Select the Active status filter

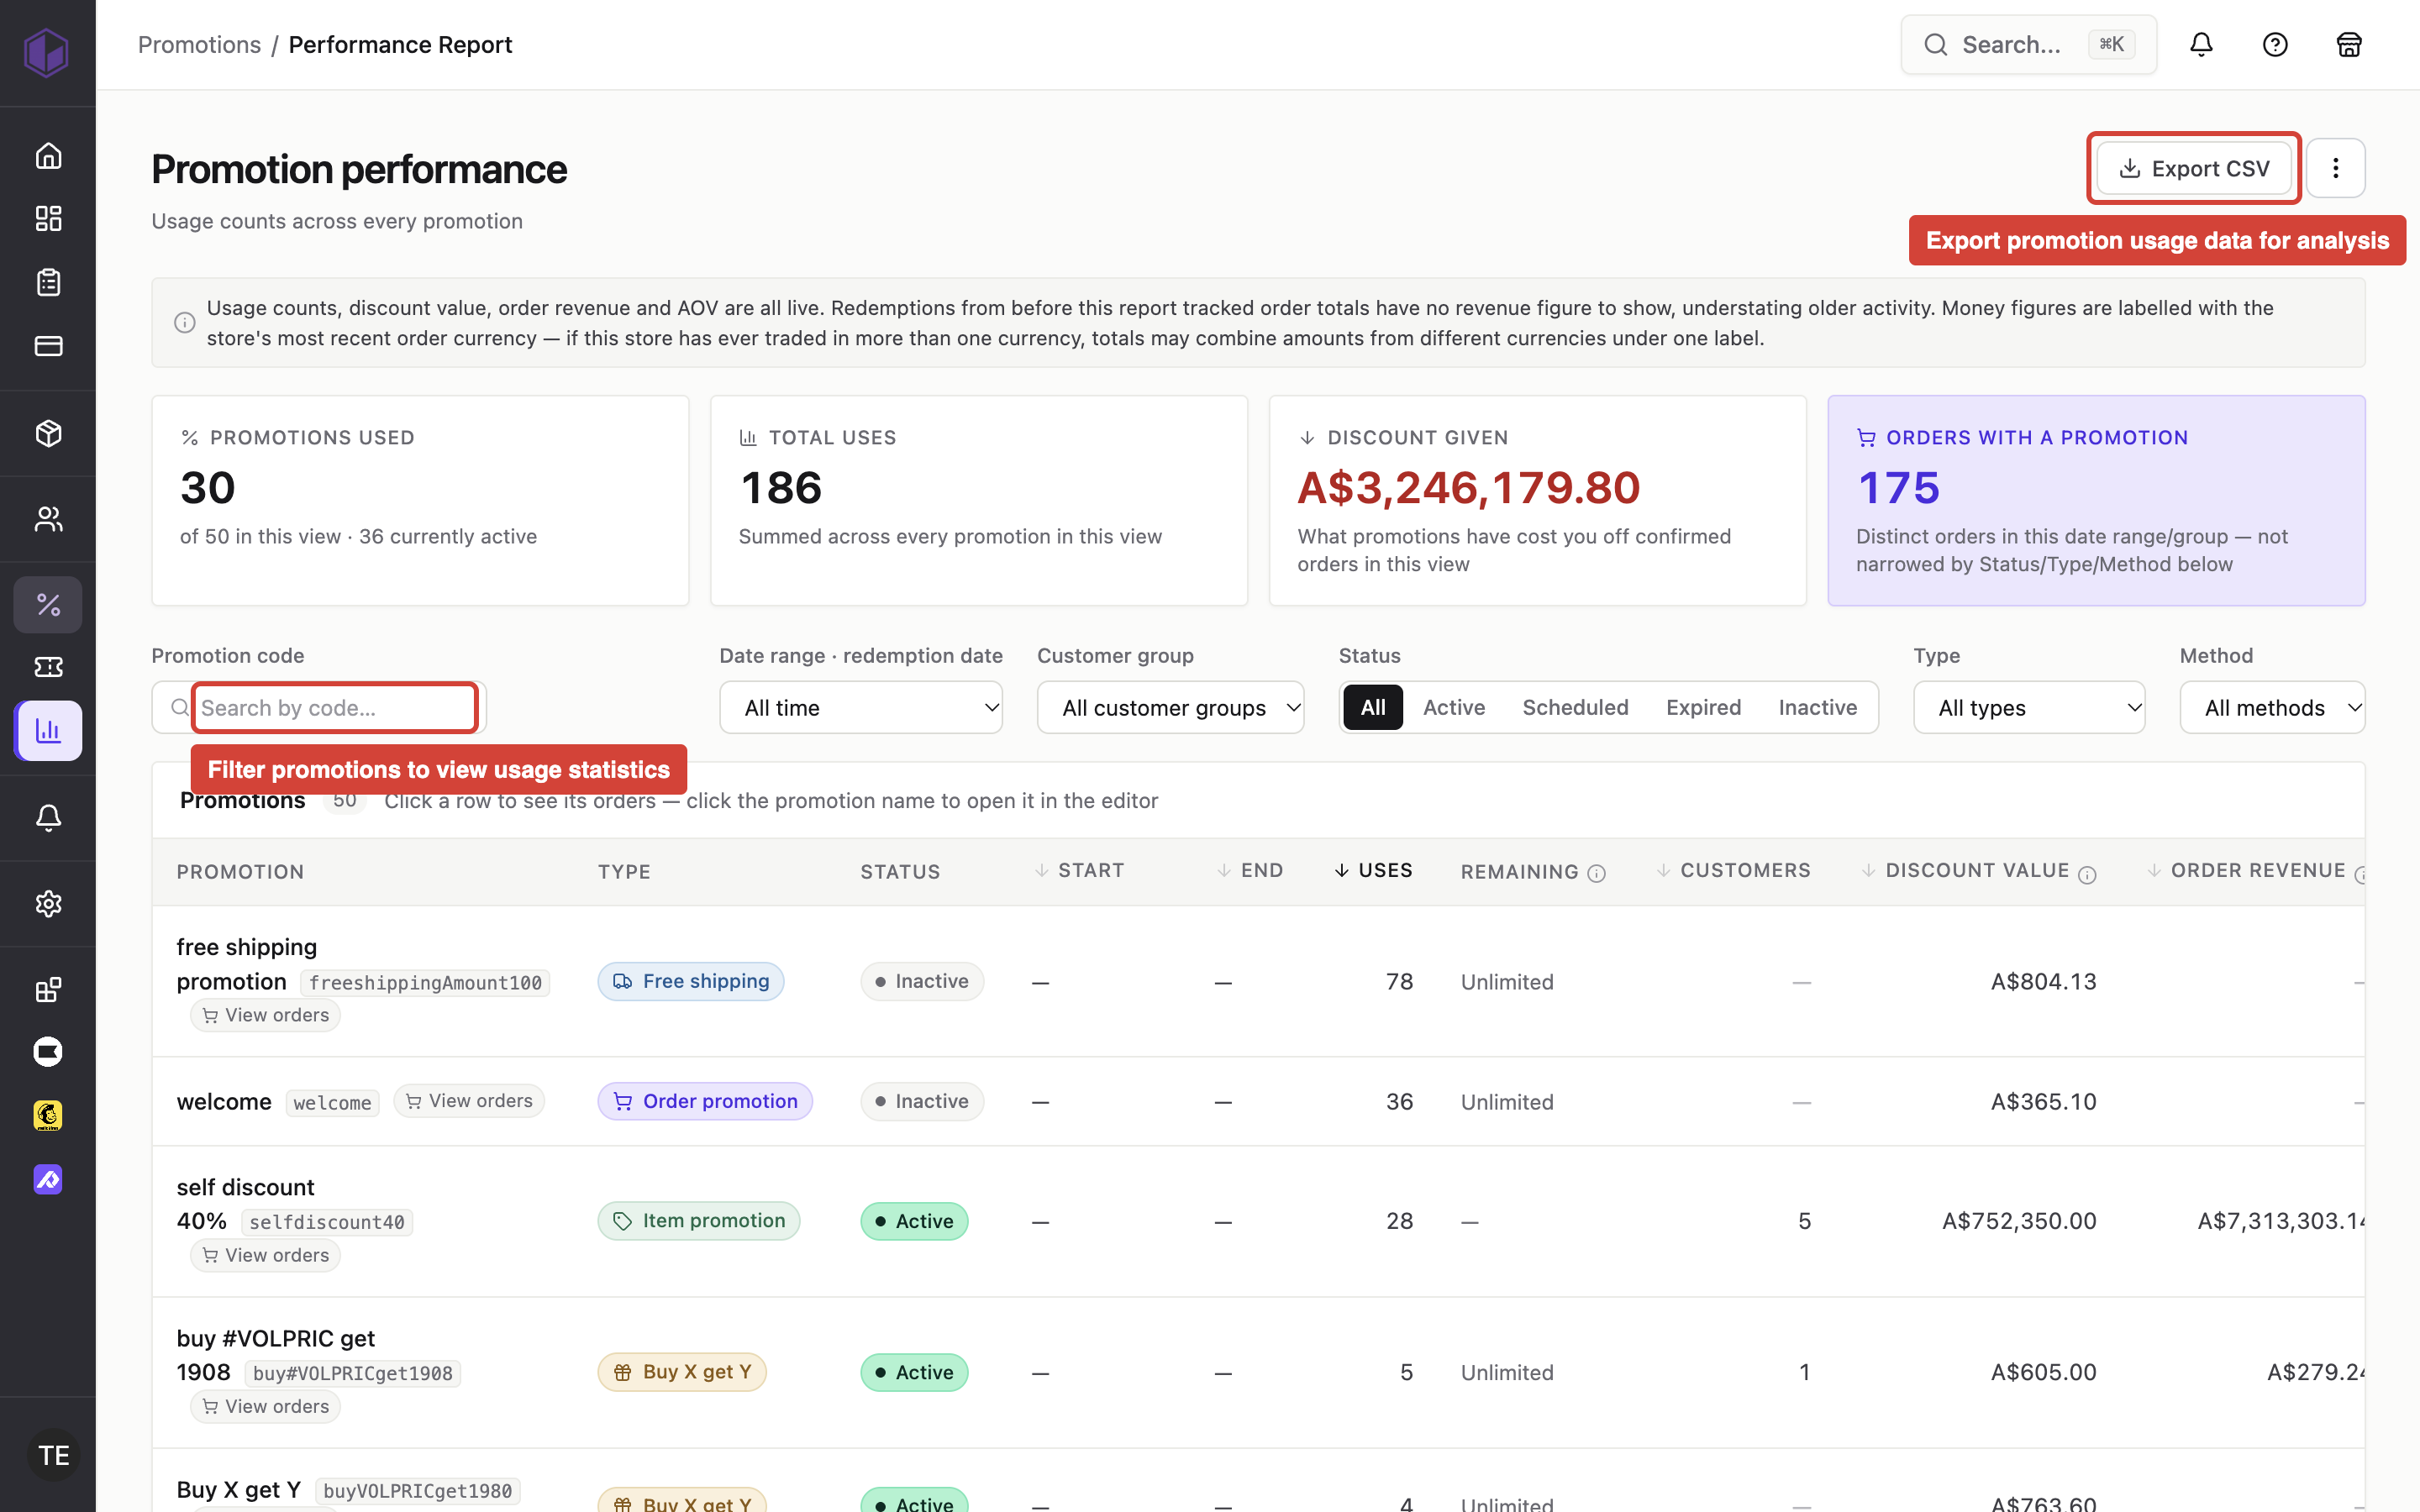tap(1454, 708)
